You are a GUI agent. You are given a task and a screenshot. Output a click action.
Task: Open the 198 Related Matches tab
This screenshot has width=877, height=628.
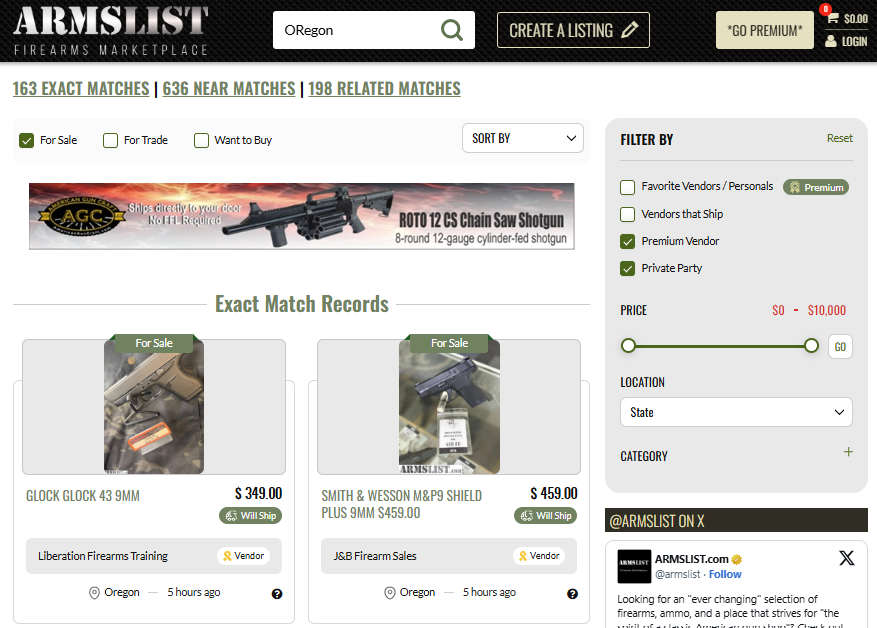384,89
